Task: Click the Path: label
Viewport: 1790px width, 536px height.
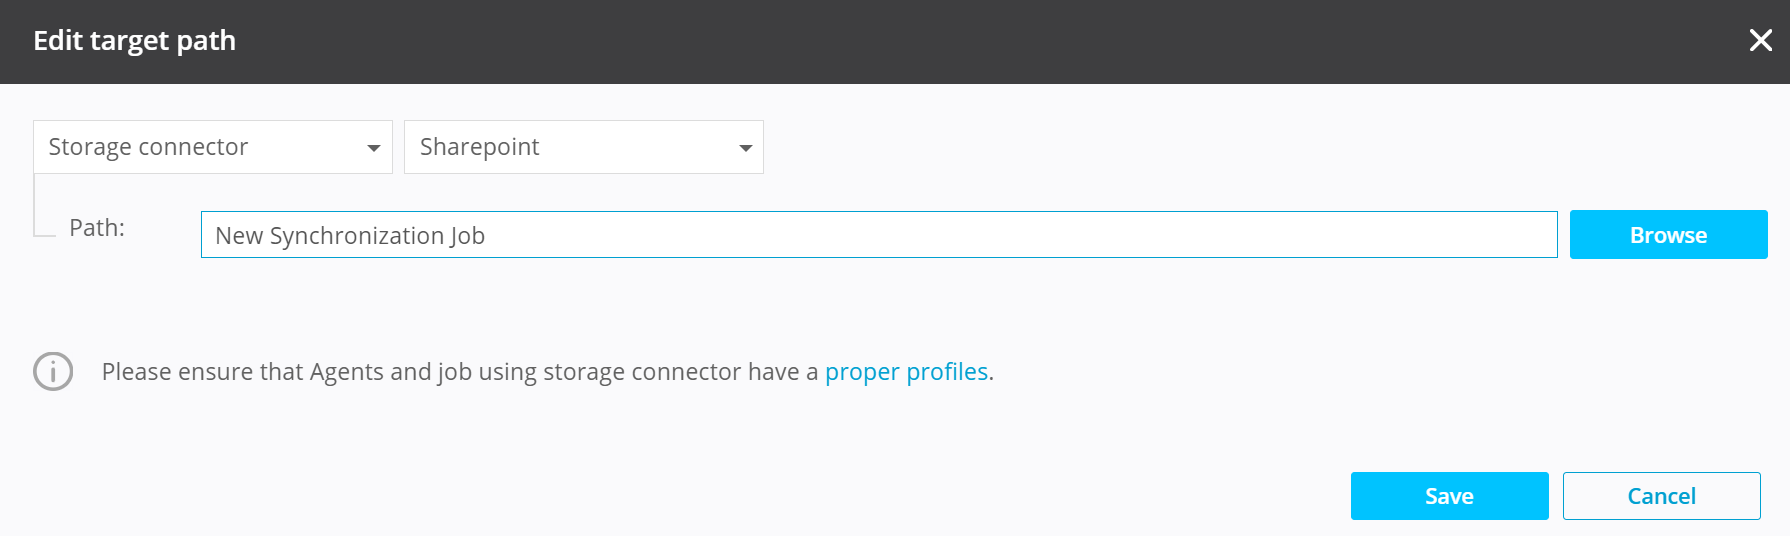Action: point(97,228)
